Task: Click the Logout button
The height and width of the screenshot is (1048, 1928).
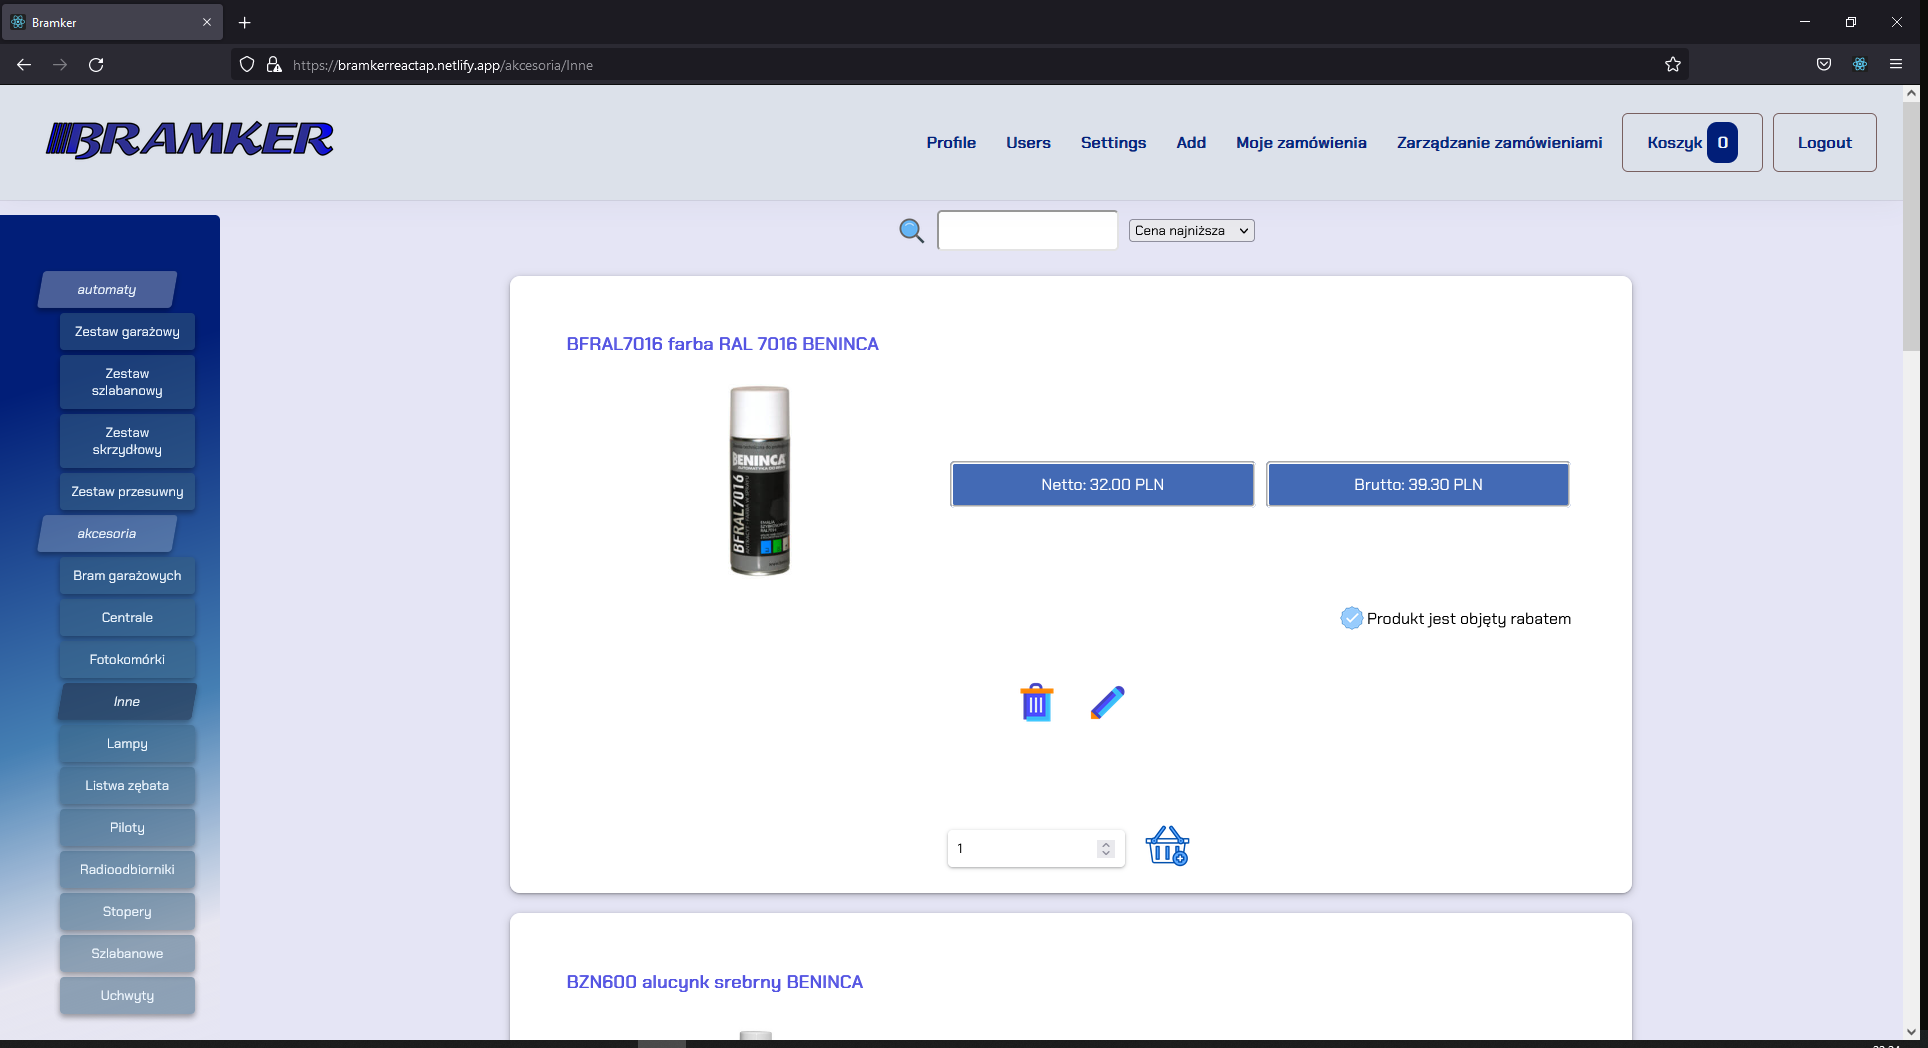Action: point(1824,142)
